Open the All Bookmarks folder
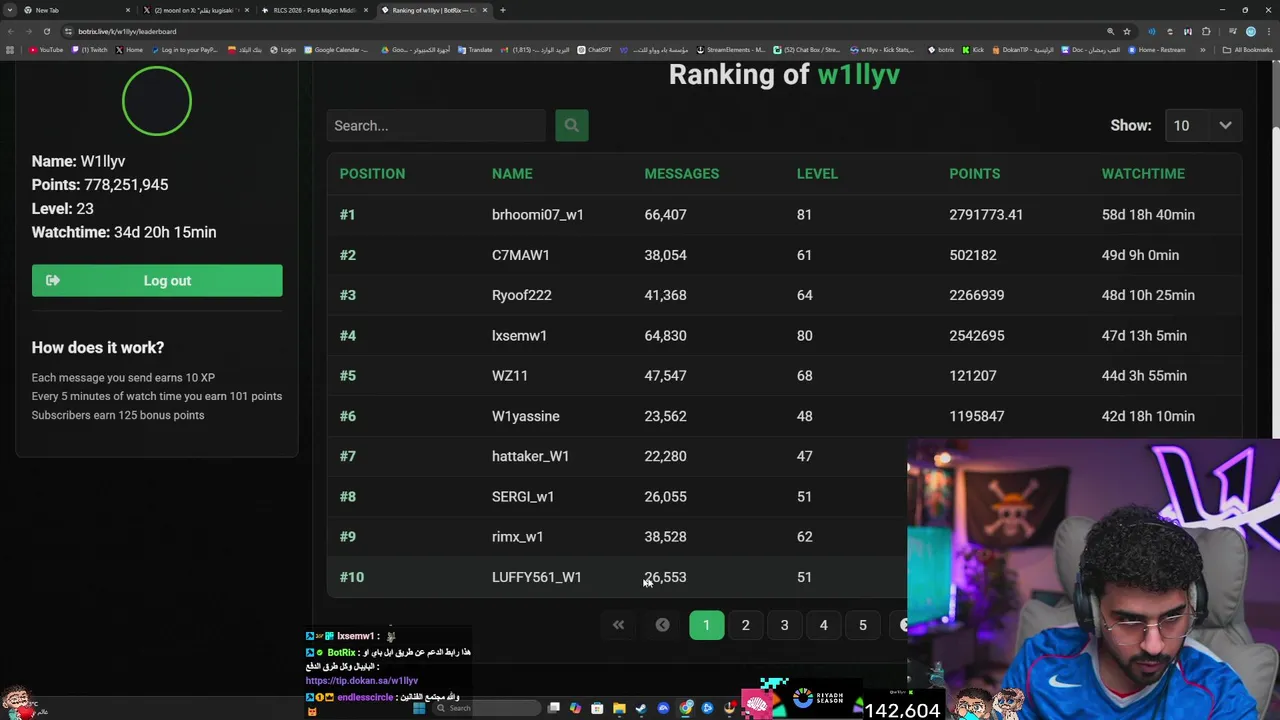The width and height of the screenshot is (1280, 720). point(1247,50)
